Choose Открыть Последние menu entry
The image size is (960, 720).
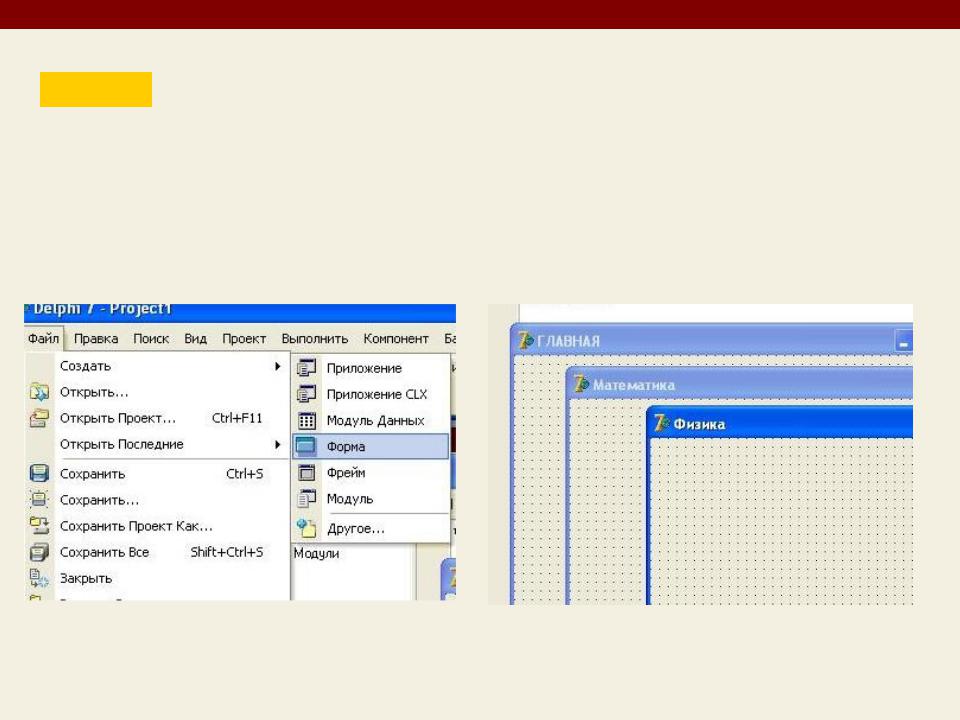[x=157, y=444]
